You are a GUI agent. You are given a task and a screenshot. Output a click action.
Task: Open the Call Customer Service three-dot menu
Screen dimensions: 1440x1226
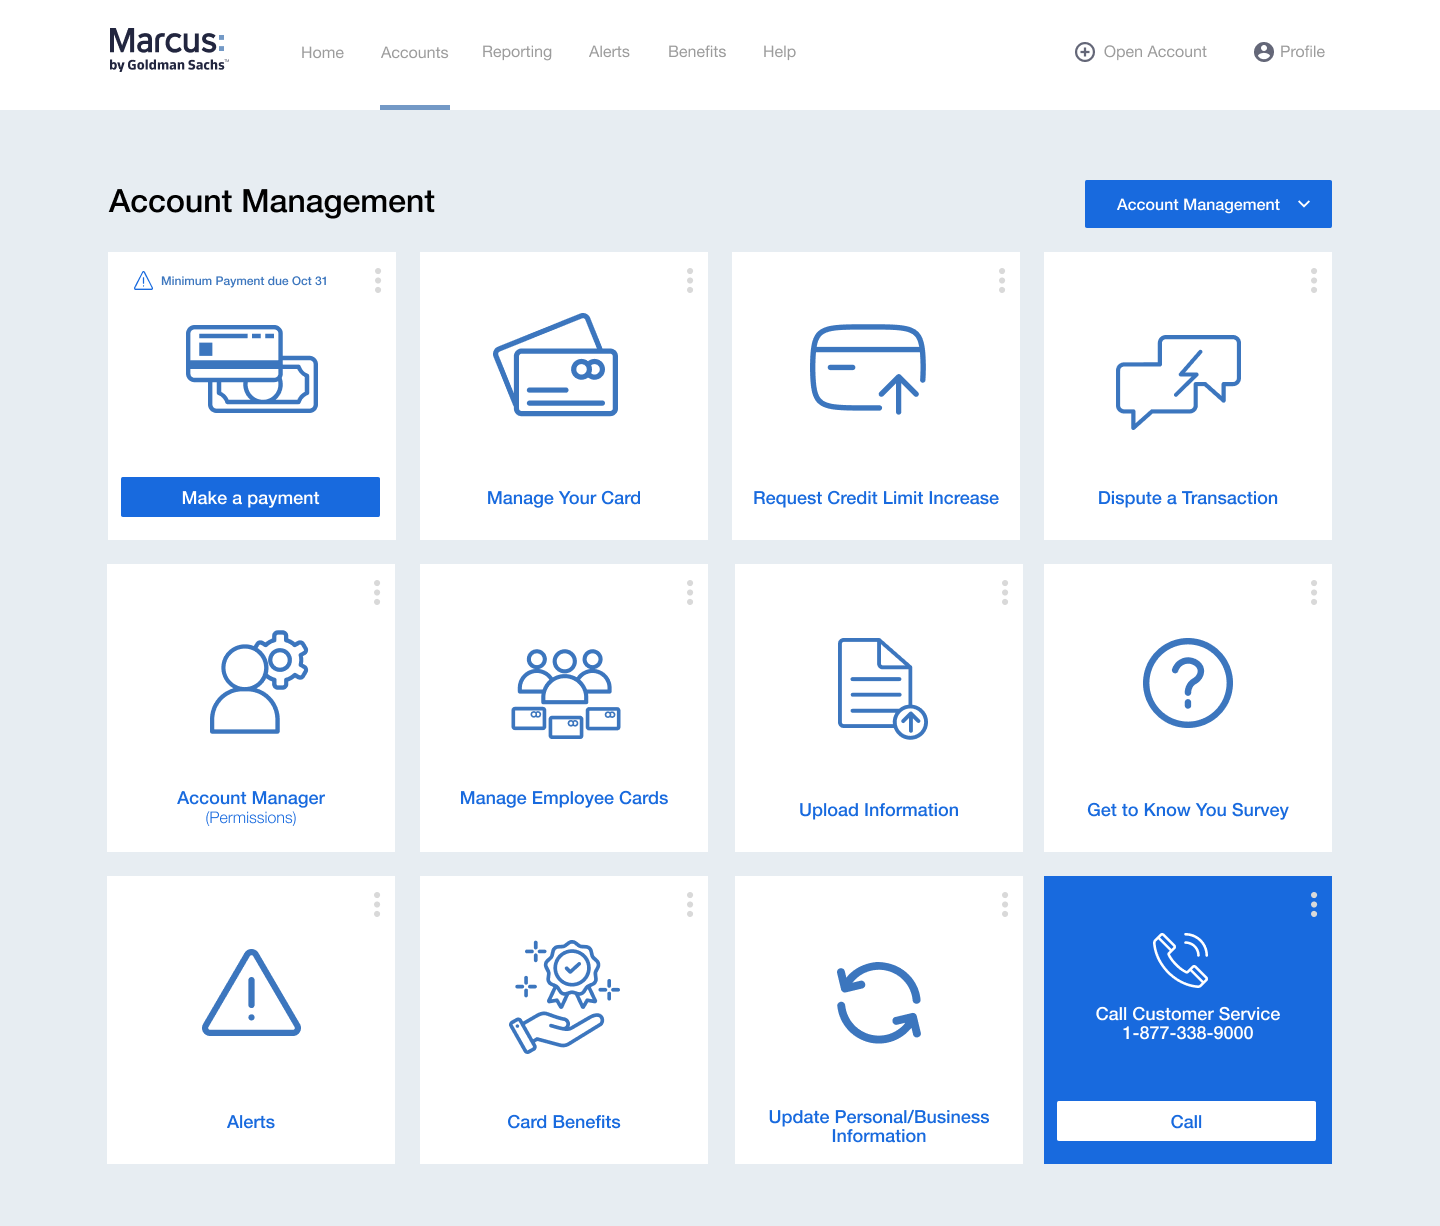tap(1314, 905)
